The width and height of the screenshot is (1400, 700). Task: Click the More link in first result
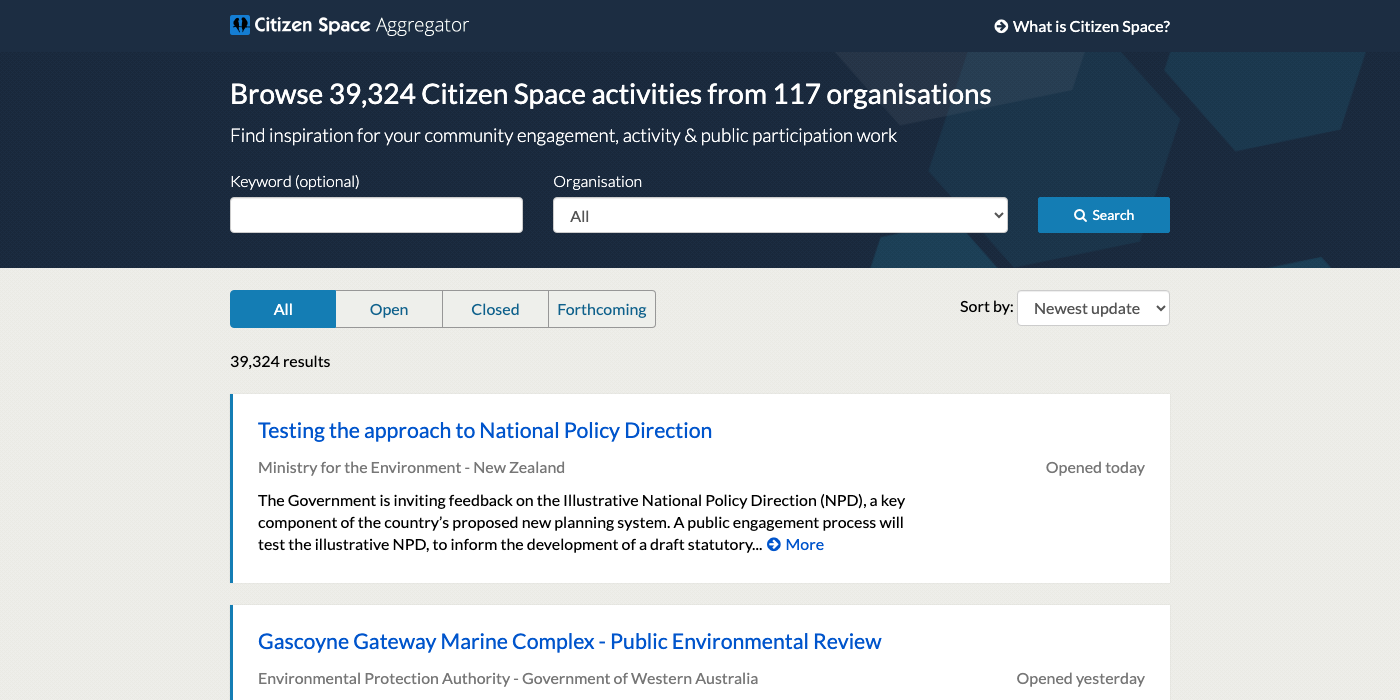tap(796, 545)
